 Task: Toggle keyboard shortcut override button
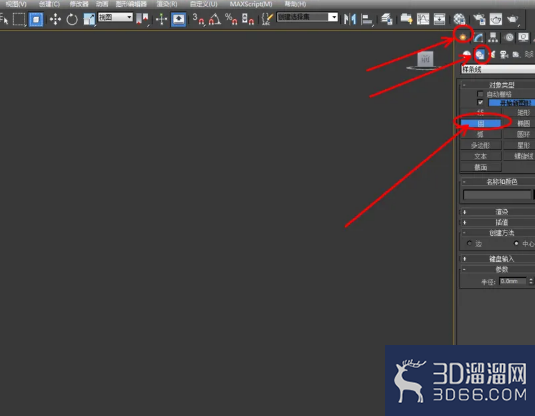pos(178,19)
